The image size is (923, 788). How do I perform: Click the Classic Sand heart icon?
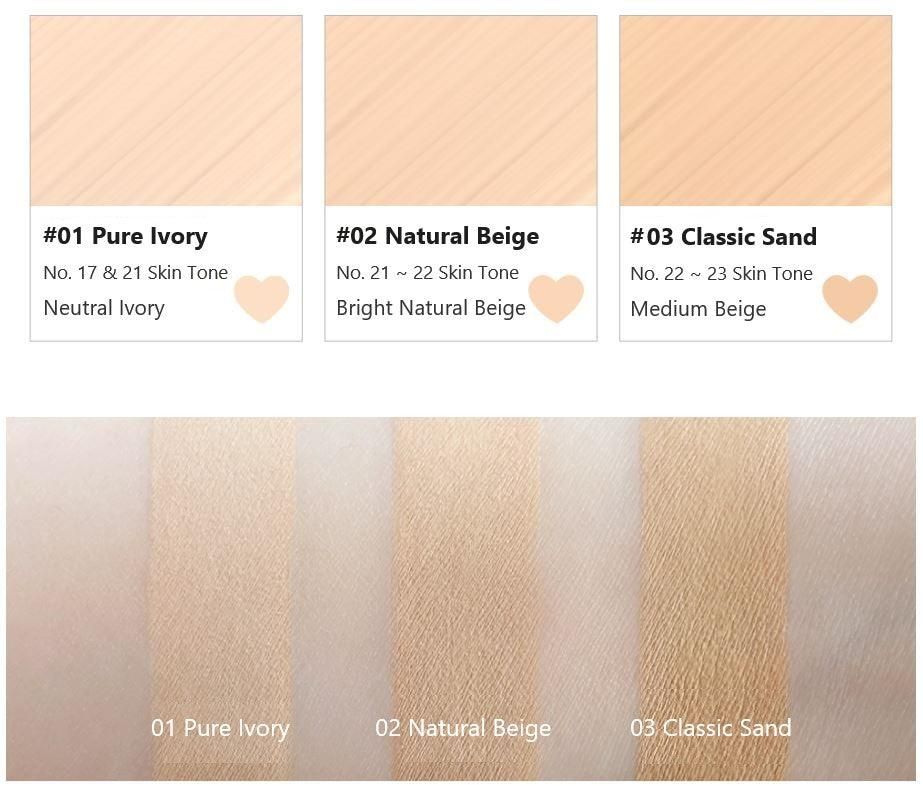pos(849,298)
